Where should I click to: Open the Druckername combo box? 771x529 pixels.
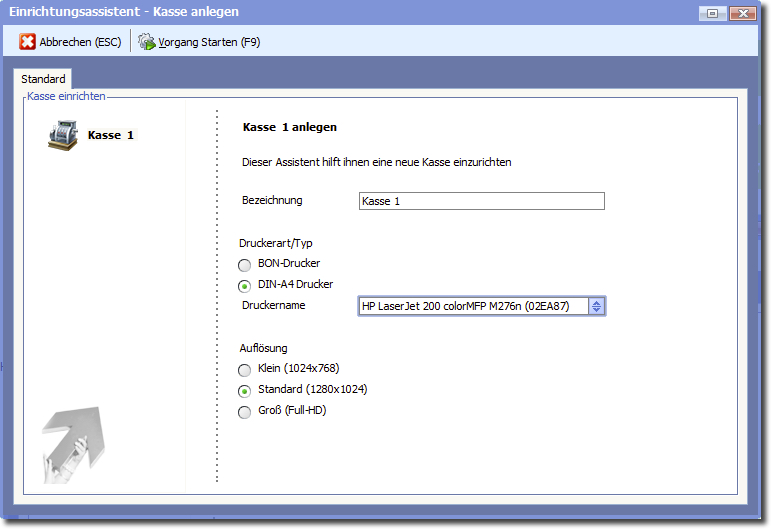point(472,306)
